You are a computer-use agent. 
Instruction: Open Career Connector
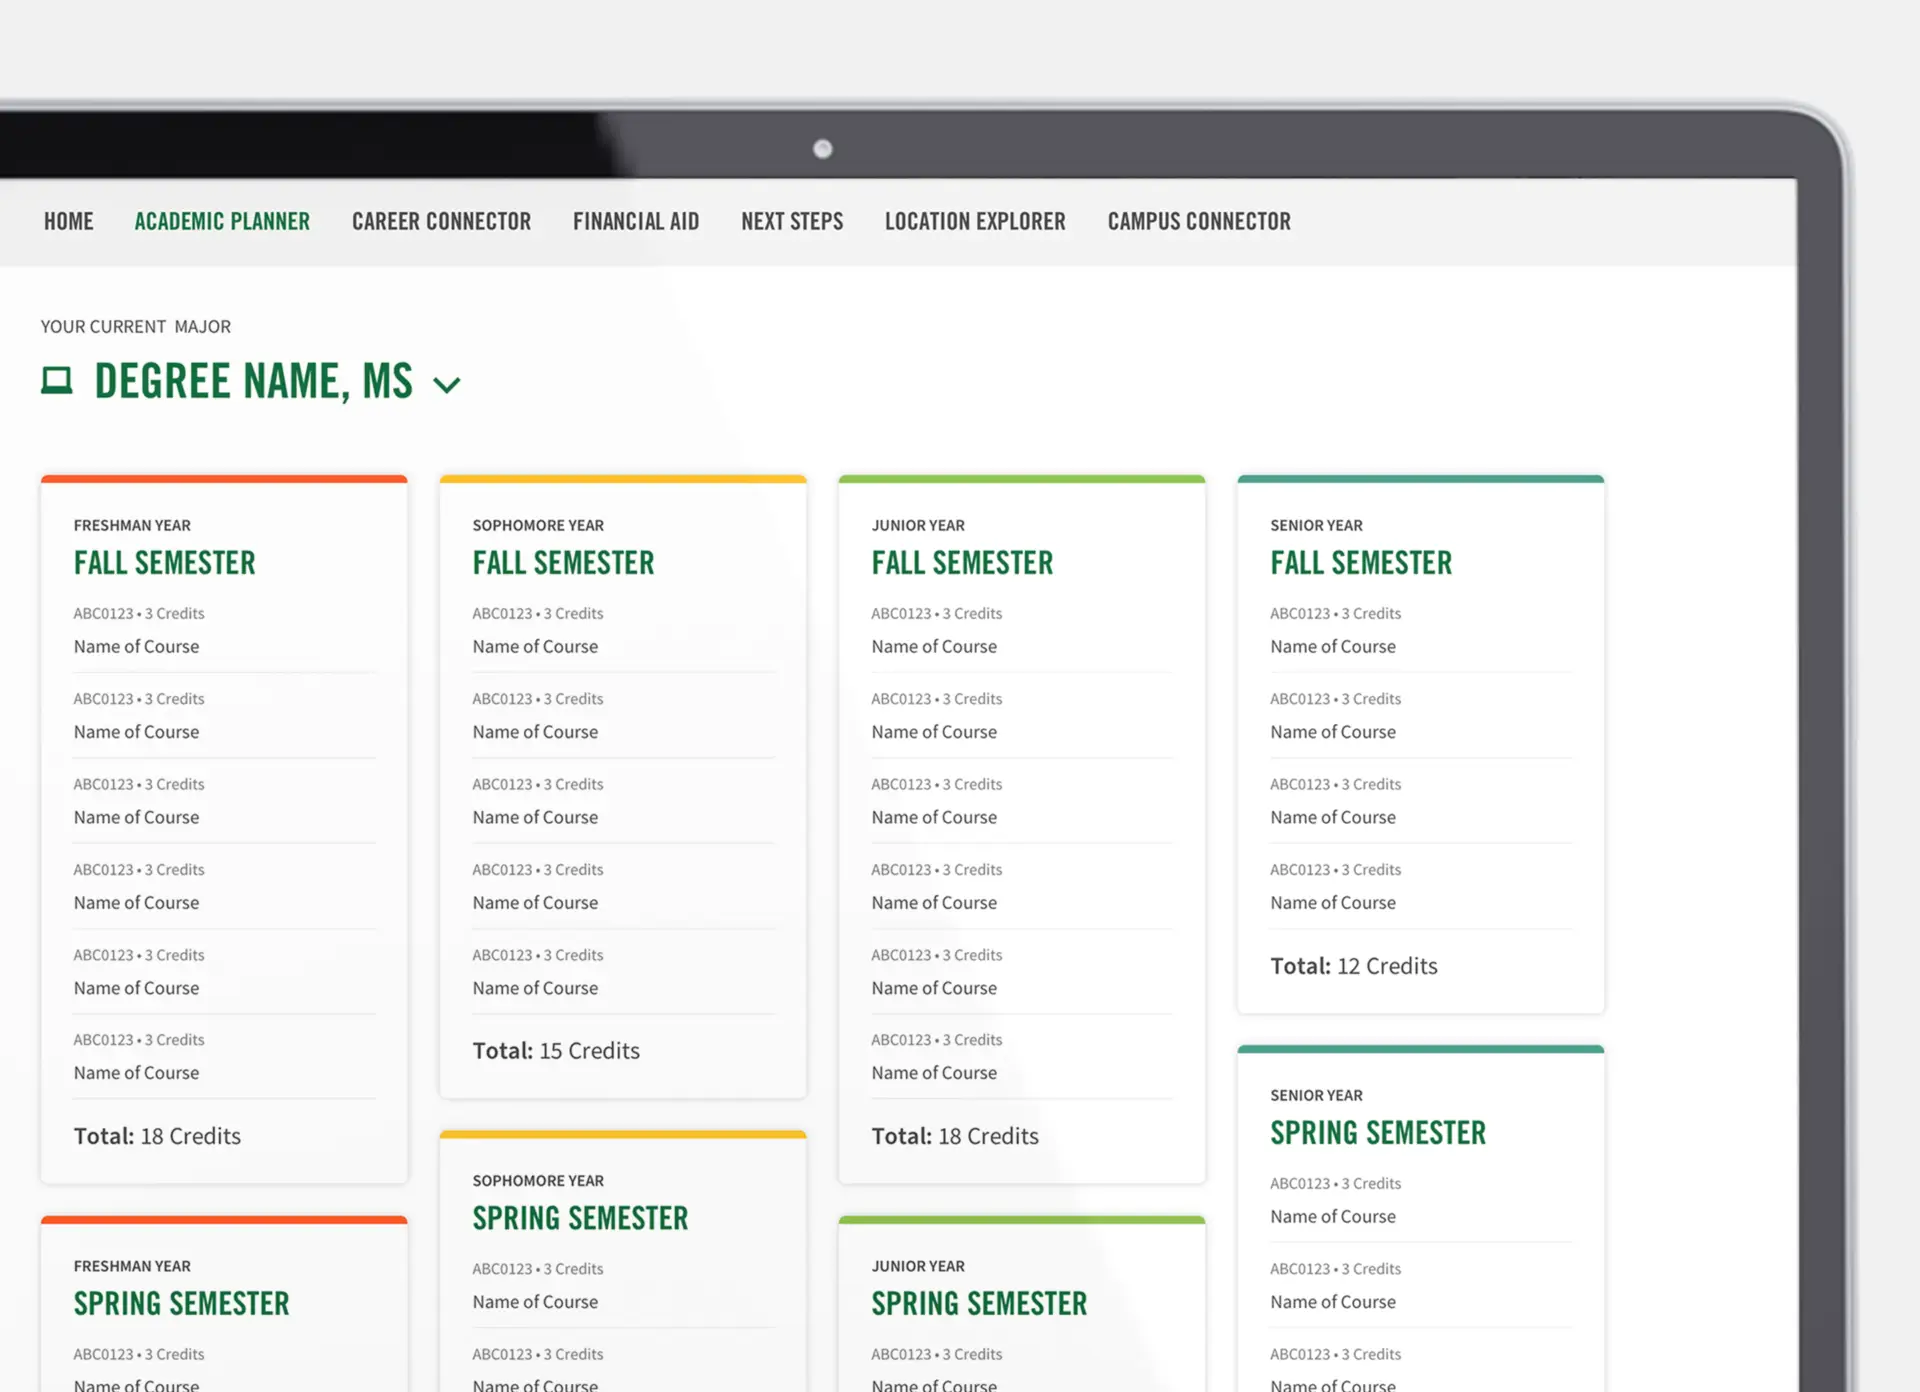[441, 221]
